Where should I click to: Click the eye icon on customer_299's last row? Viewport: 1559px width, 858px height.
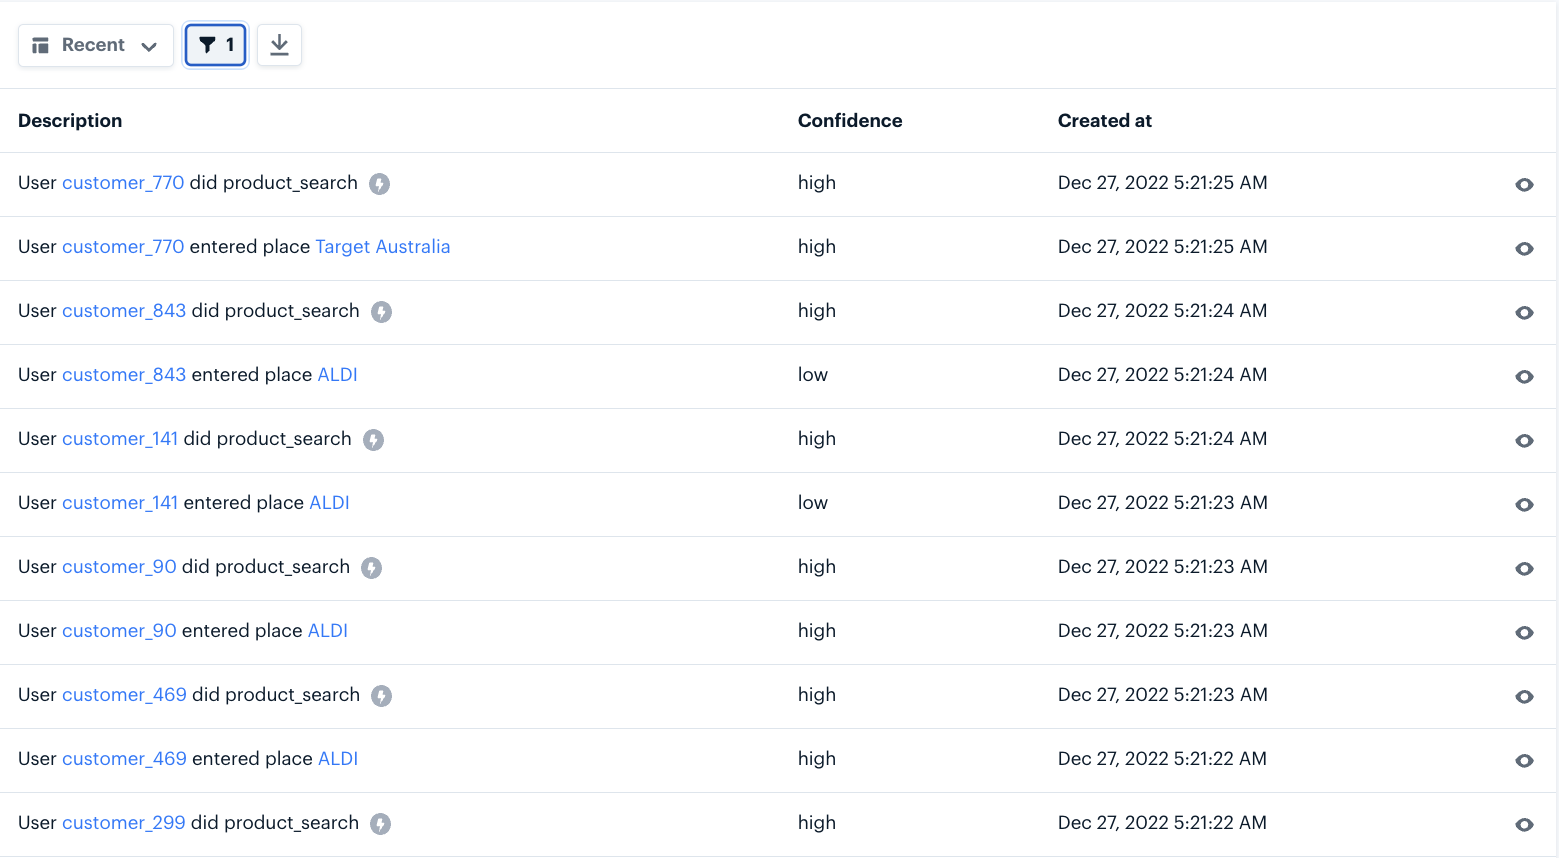pos(1524,825)
